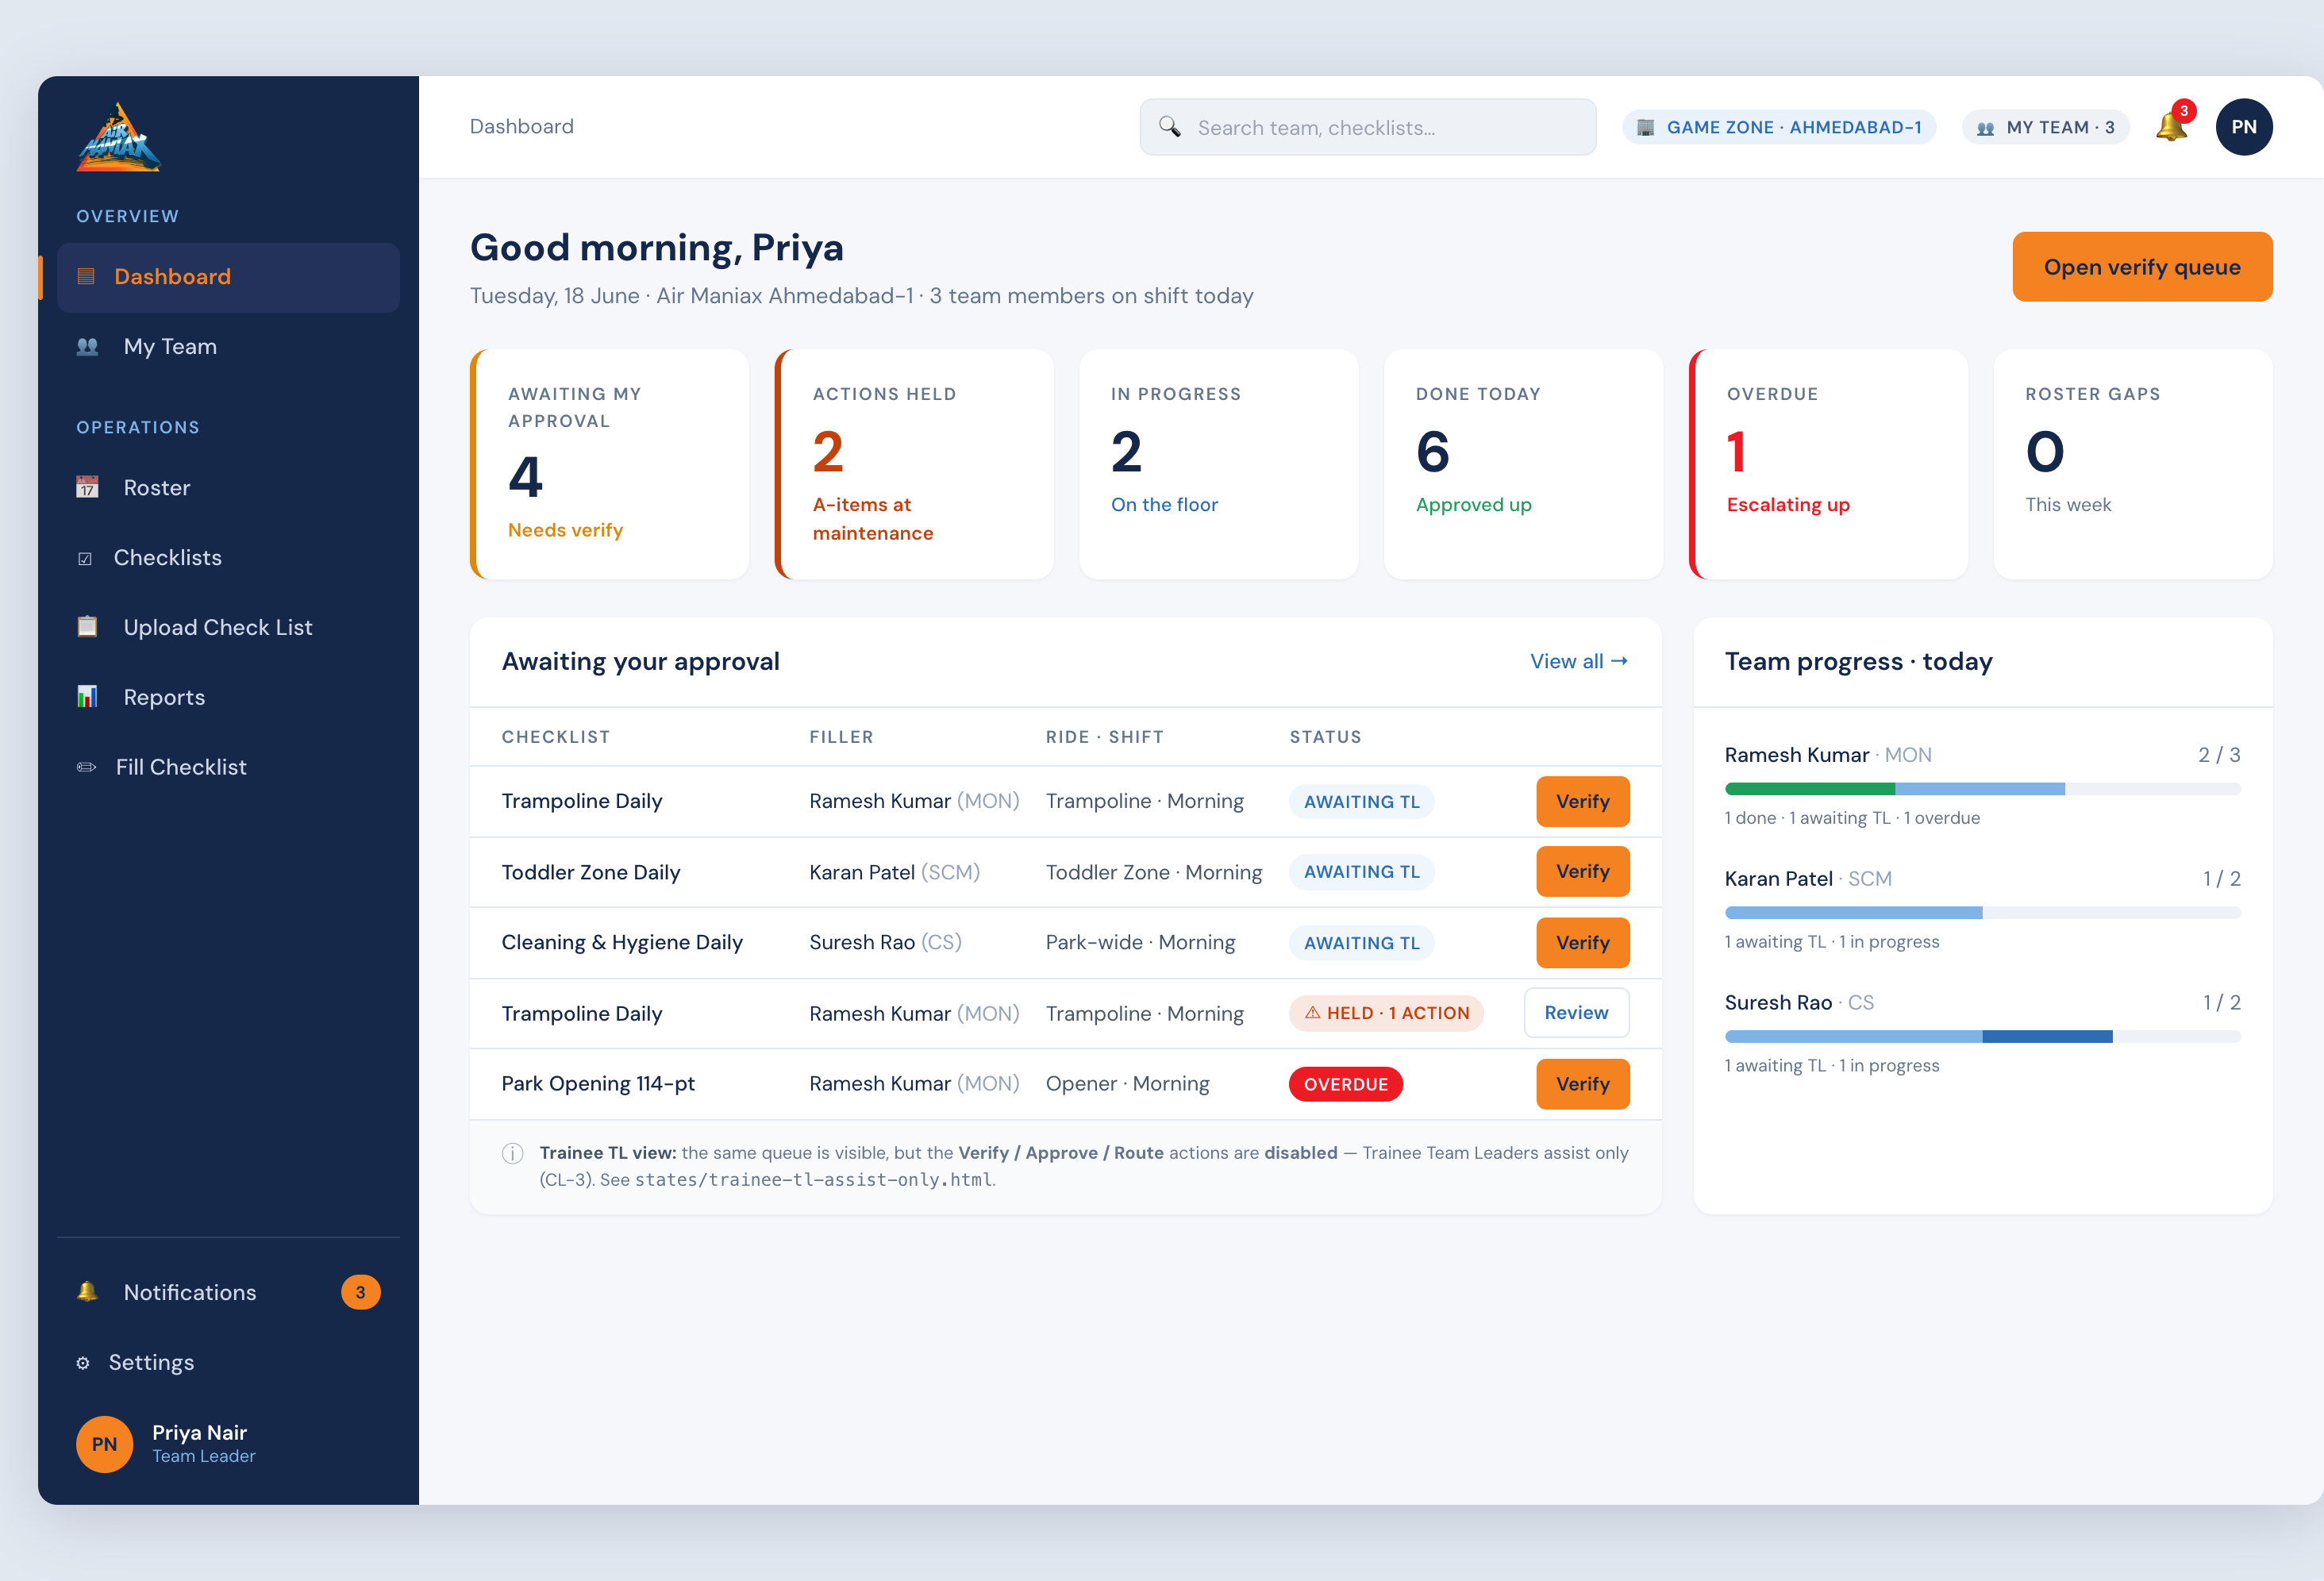Click Open verify queue button
This screenshot has width=2324, height=1581.
coord(2142,267)
